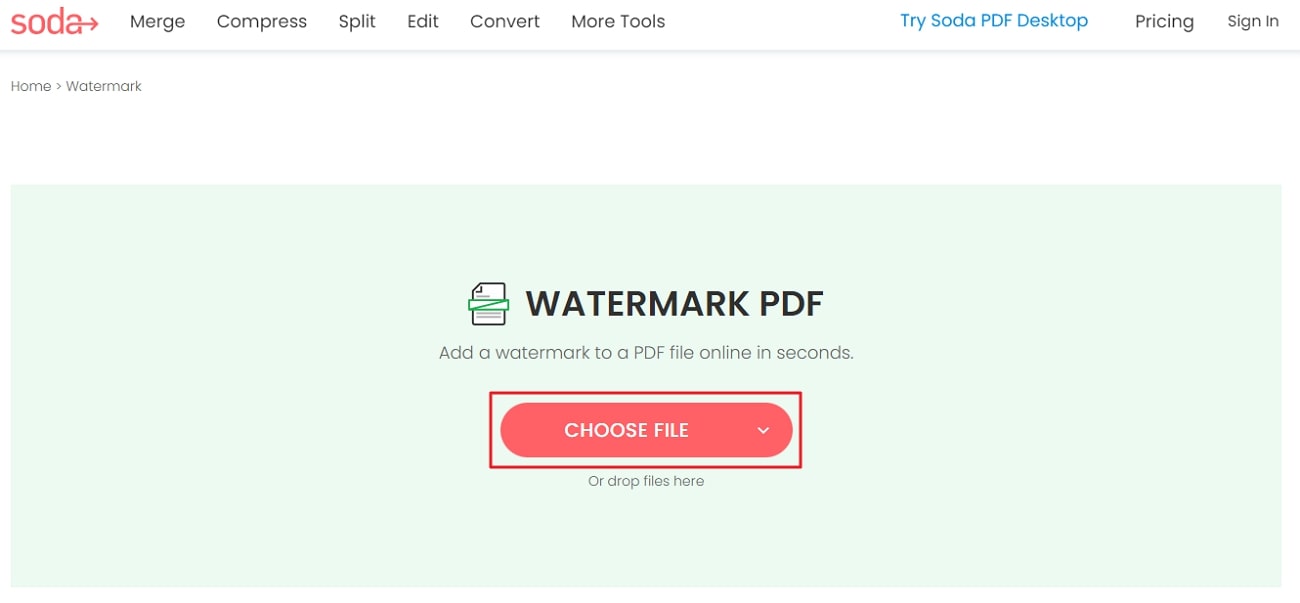Select Compress in the top navigation
The width and height of the screenshot is (1300, 603).
coord(261,21)
